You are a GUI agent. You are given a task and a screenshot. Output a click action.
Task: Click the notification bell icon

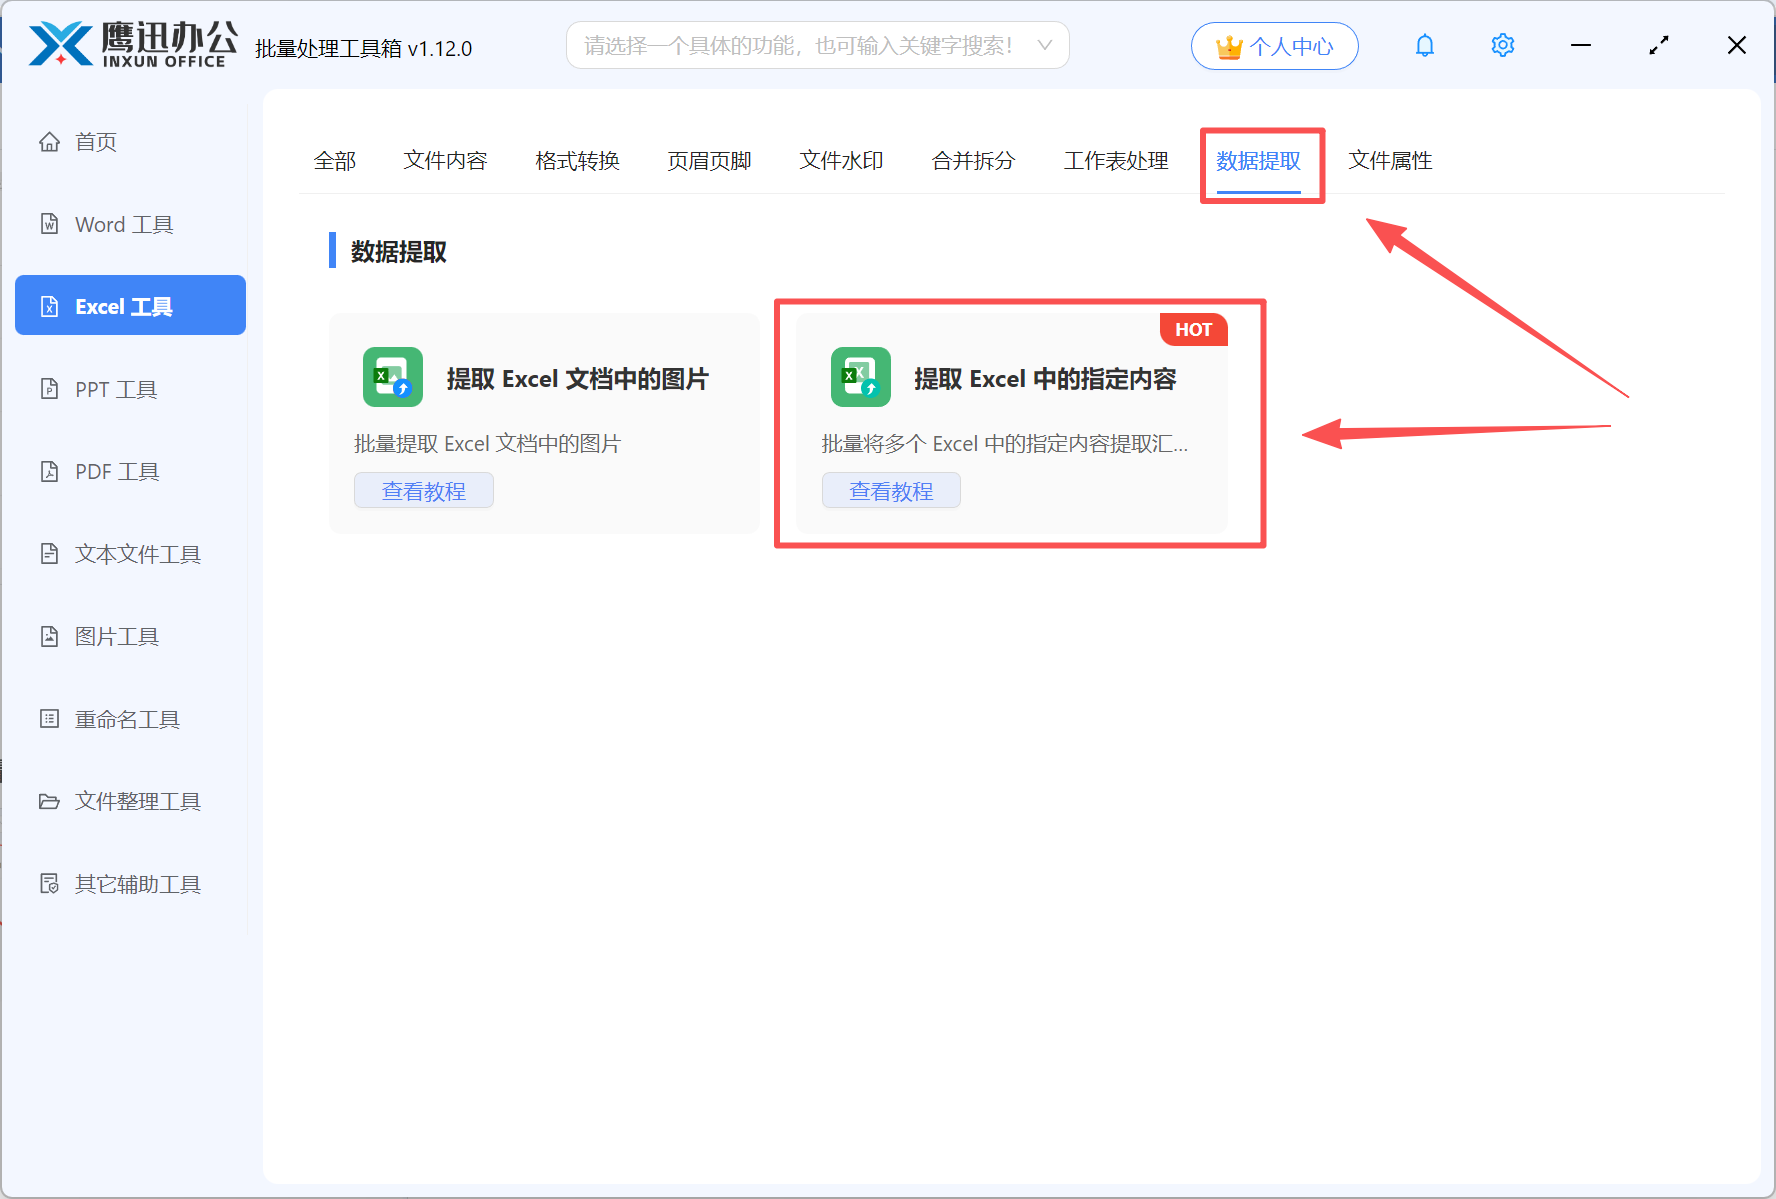tap(1424, 45)
